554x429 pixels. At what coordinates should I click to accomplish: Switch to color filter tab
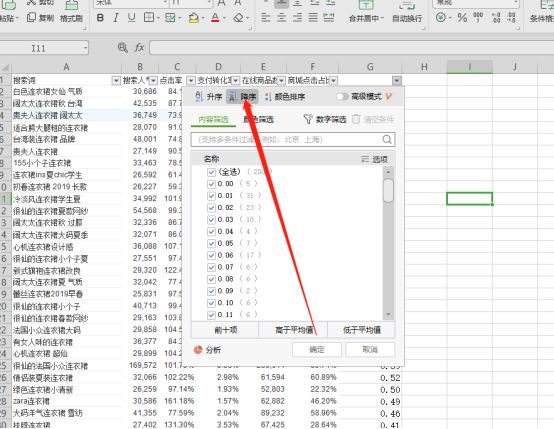(259, 120)
